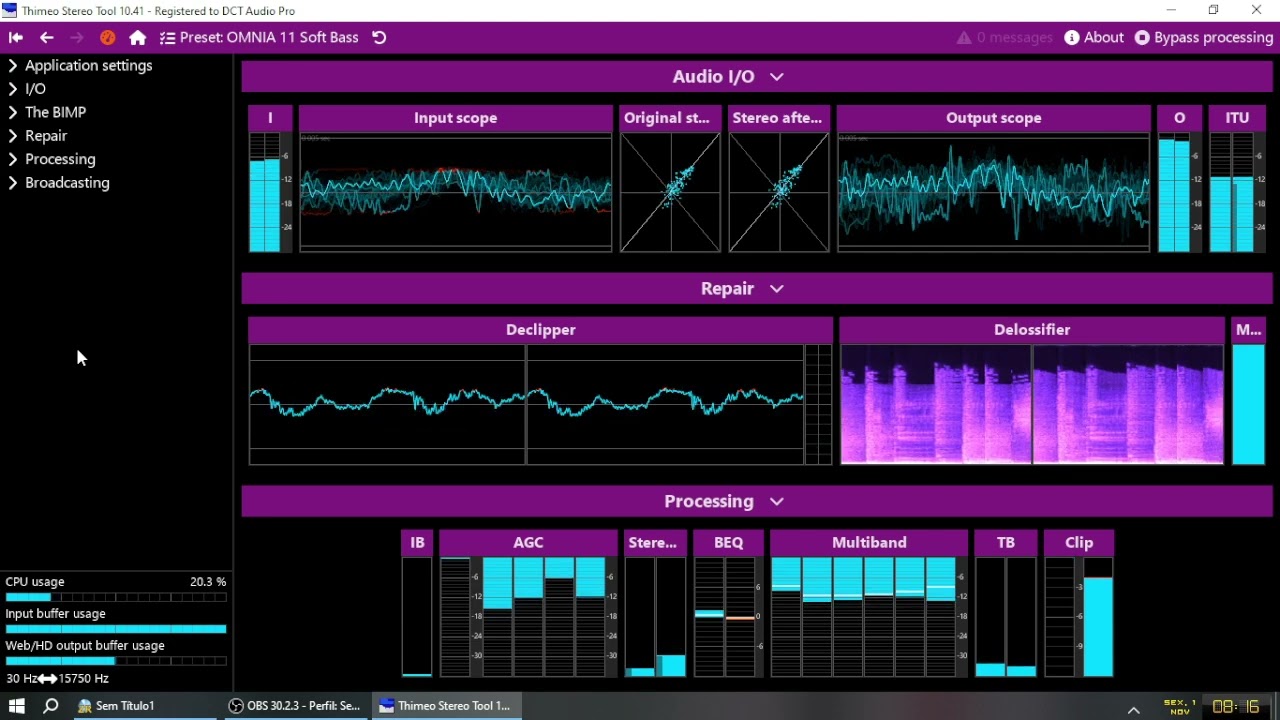
Task: Click the Clip level meter bar
Action: point(1098,617)
